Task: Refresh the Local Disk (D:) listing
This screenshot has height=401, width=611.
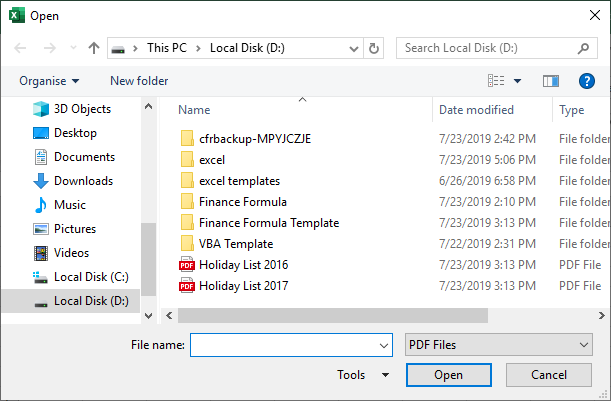Action: coord(374,48)
